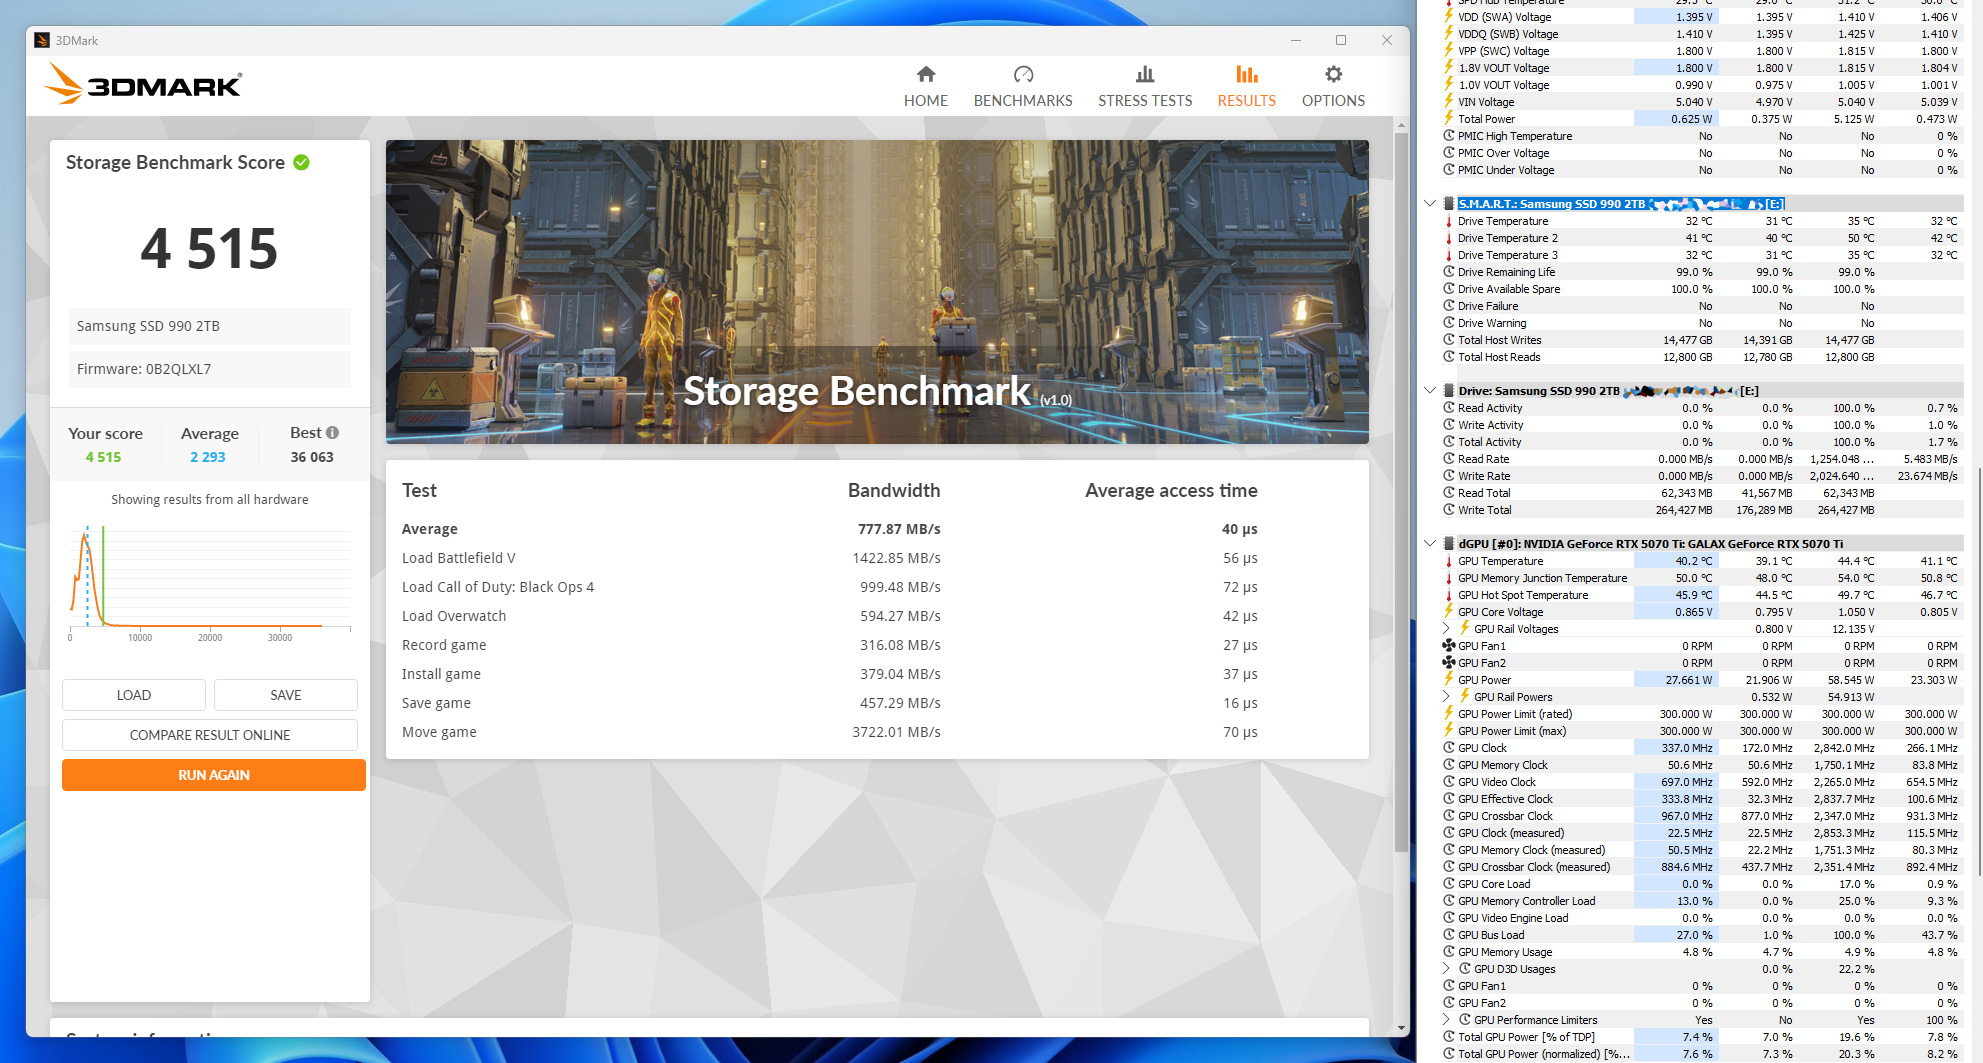Click the Storage Benchmark banner image
This screenshot has width=1983, height=1063.
tap(877, 292)
